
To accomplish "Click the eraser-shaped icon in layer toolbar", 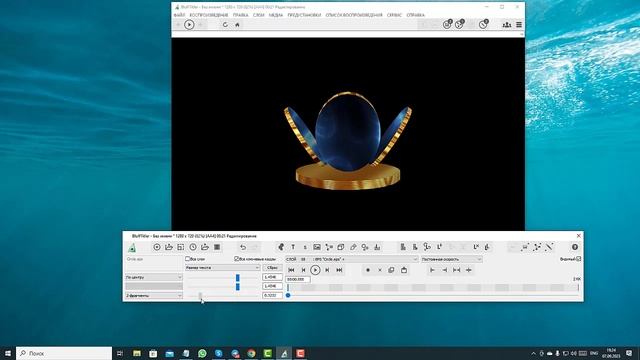I will [353, 247].
